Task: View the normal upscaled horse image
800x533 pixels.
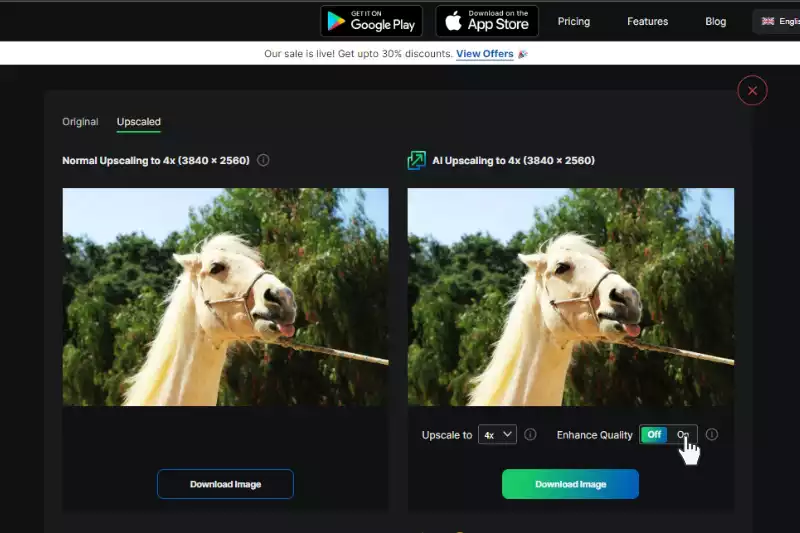Action: click(x=226, y=297)
